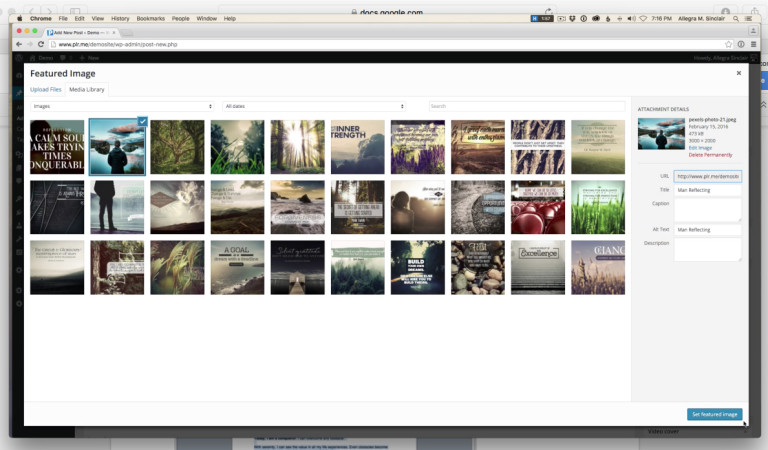Viewport: 768px width, 450px height.
Task: Select the Add New Post browser tab
Action: (81, 32)
